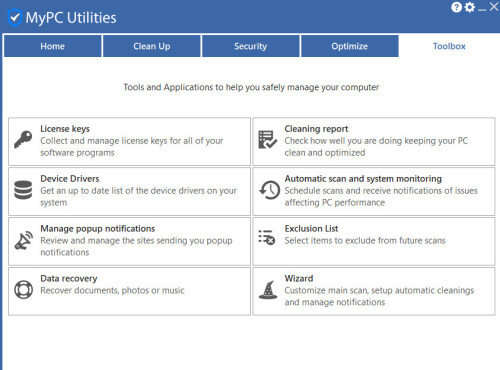Click the clock history icon for Automatic scan
The height and width of the screenshot is (370, 500).
pos(269,190)
